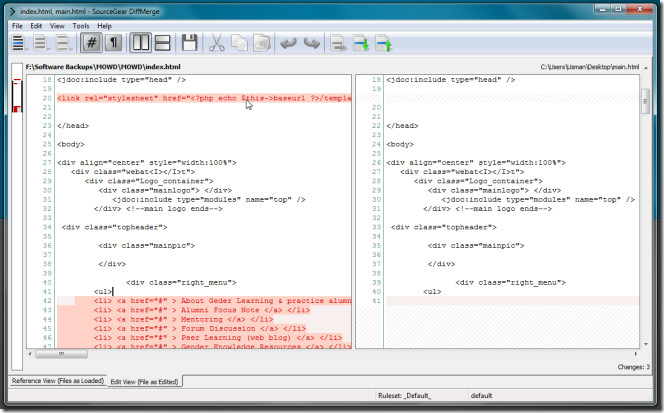Click 'topheader' div line in right pane
The width and height of the screenshot is (664, 413).
point(443,227)
